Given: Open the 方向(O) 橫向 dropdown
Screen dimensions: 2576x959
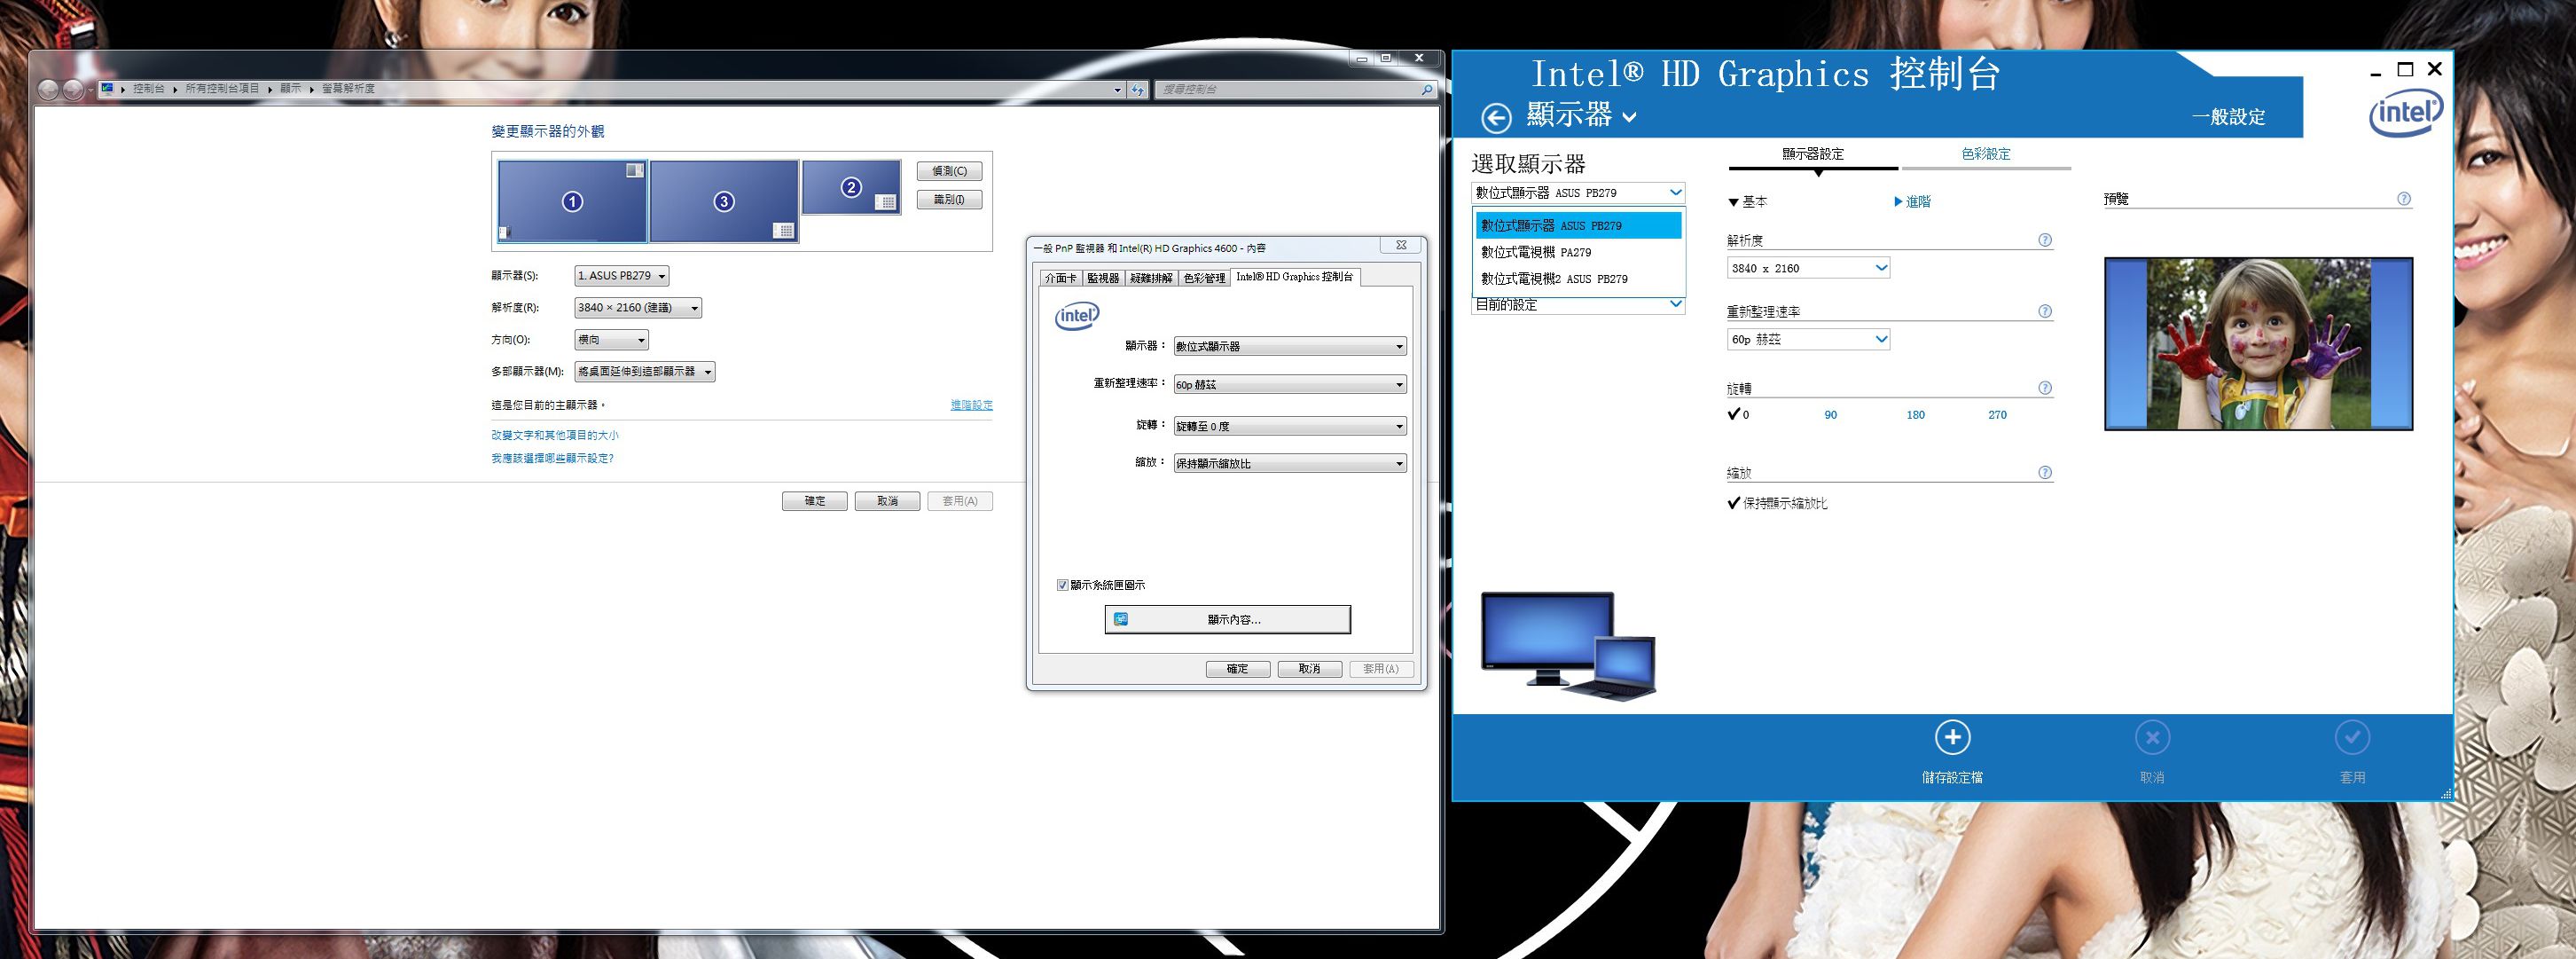Looking at the screenshot, I should tap(611, 340).
